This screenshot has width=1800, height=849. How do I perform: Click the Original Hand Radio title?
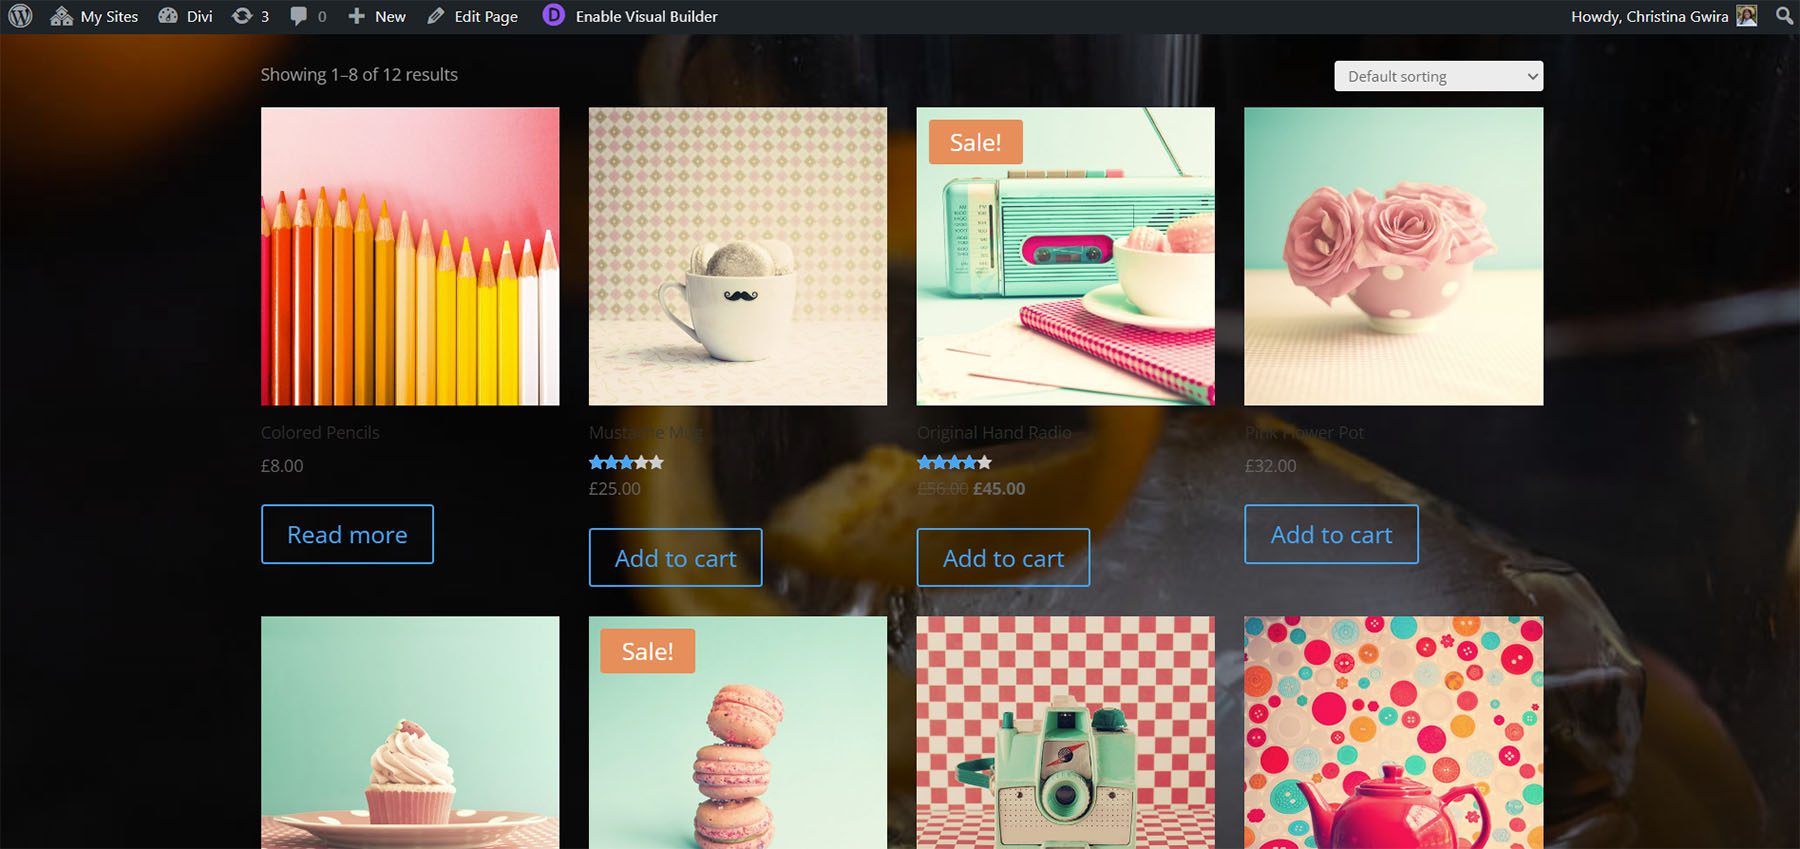pyautogui.click(x=994, y=432)
